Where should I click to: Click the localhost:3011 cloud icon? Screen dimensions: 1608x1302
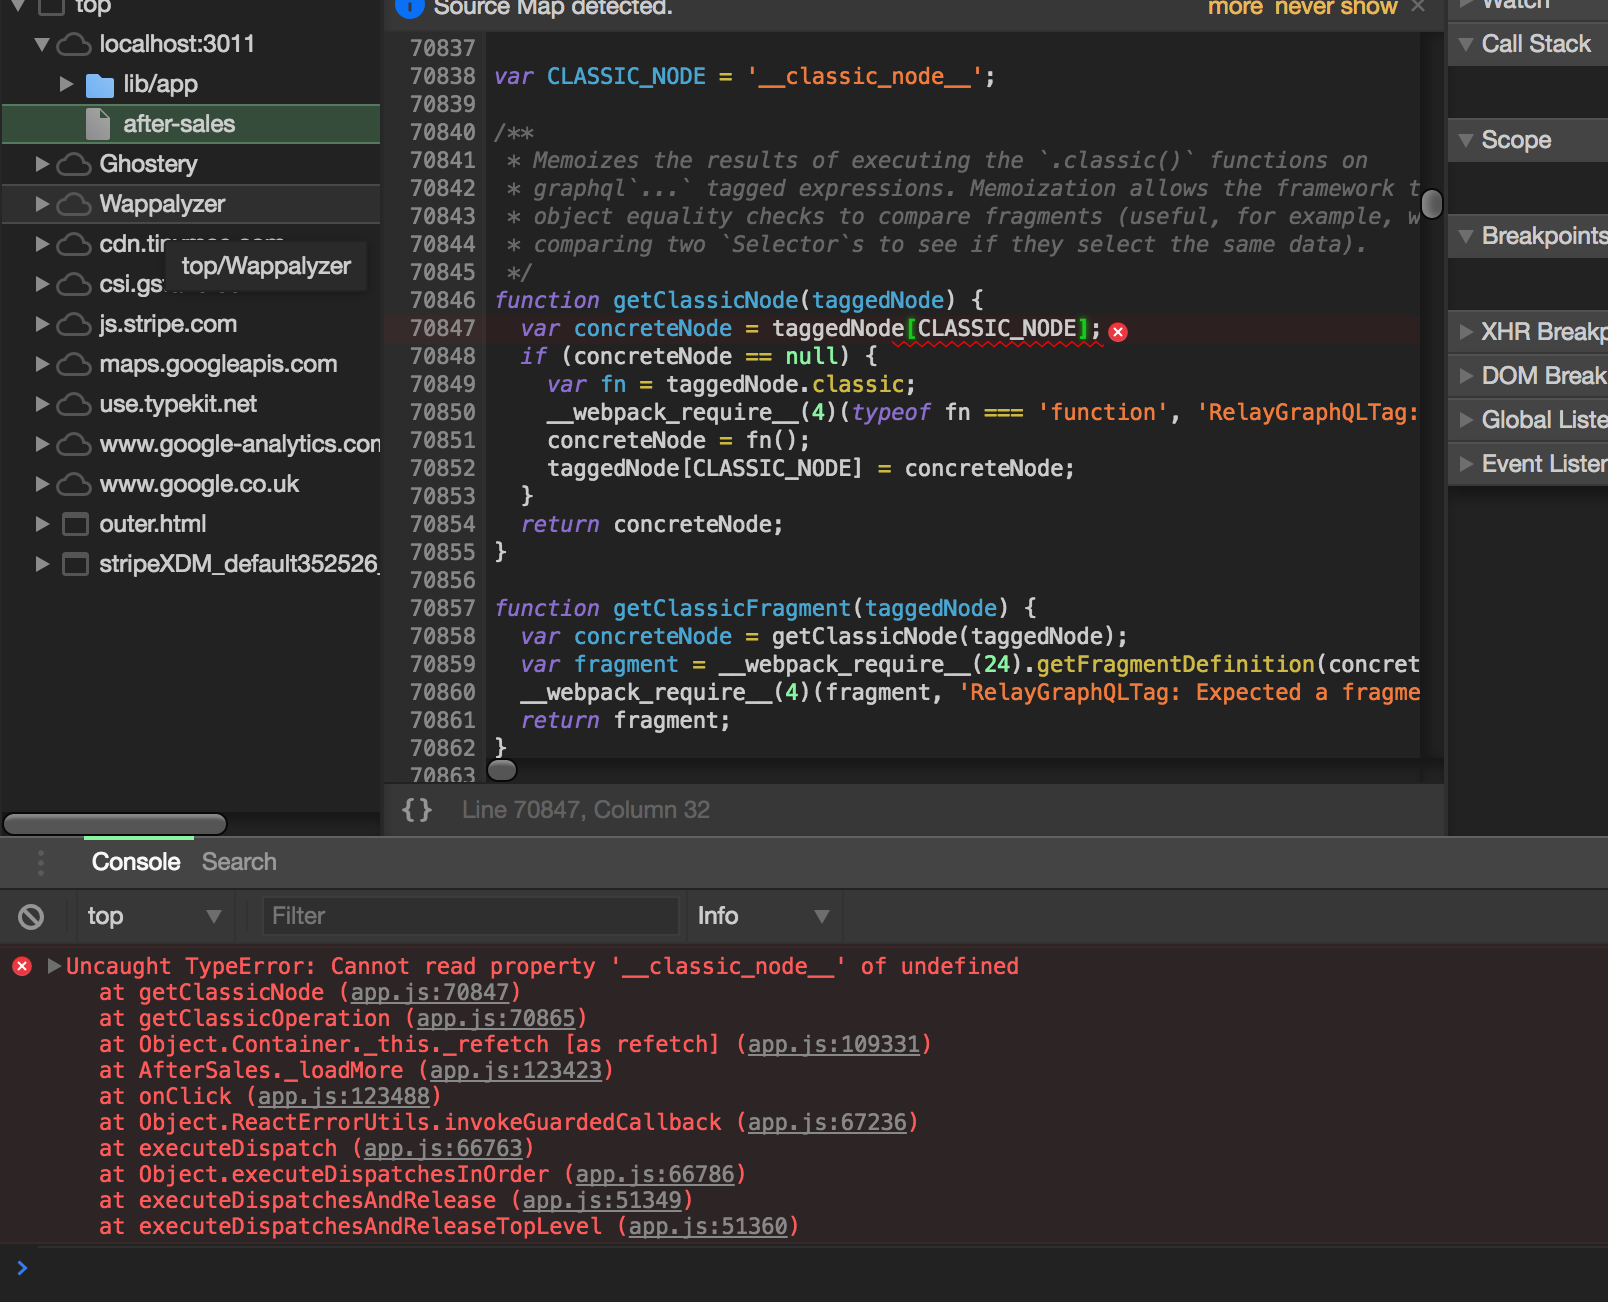[74, 44]
